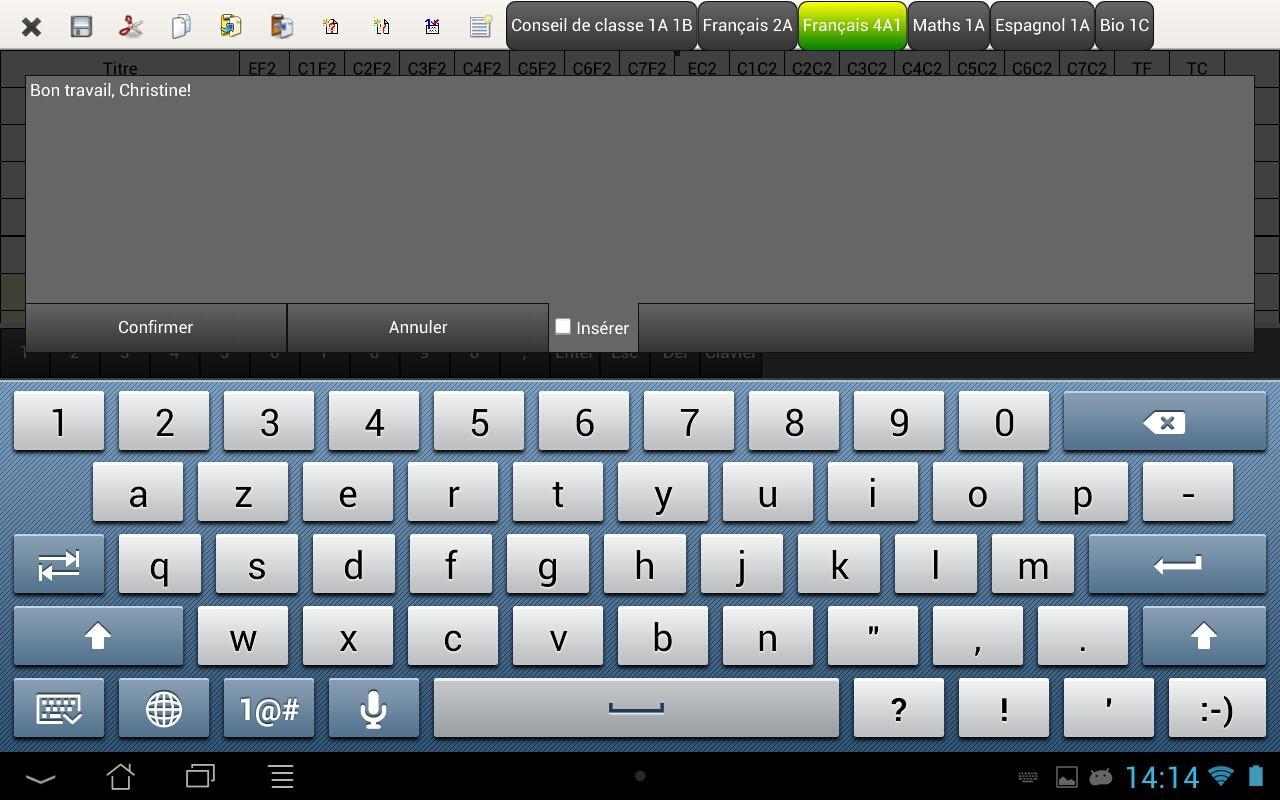Open Android menu lines button
Image resolution: width=1280 pixels, height=800 pixels.
(x=281, y=776)
